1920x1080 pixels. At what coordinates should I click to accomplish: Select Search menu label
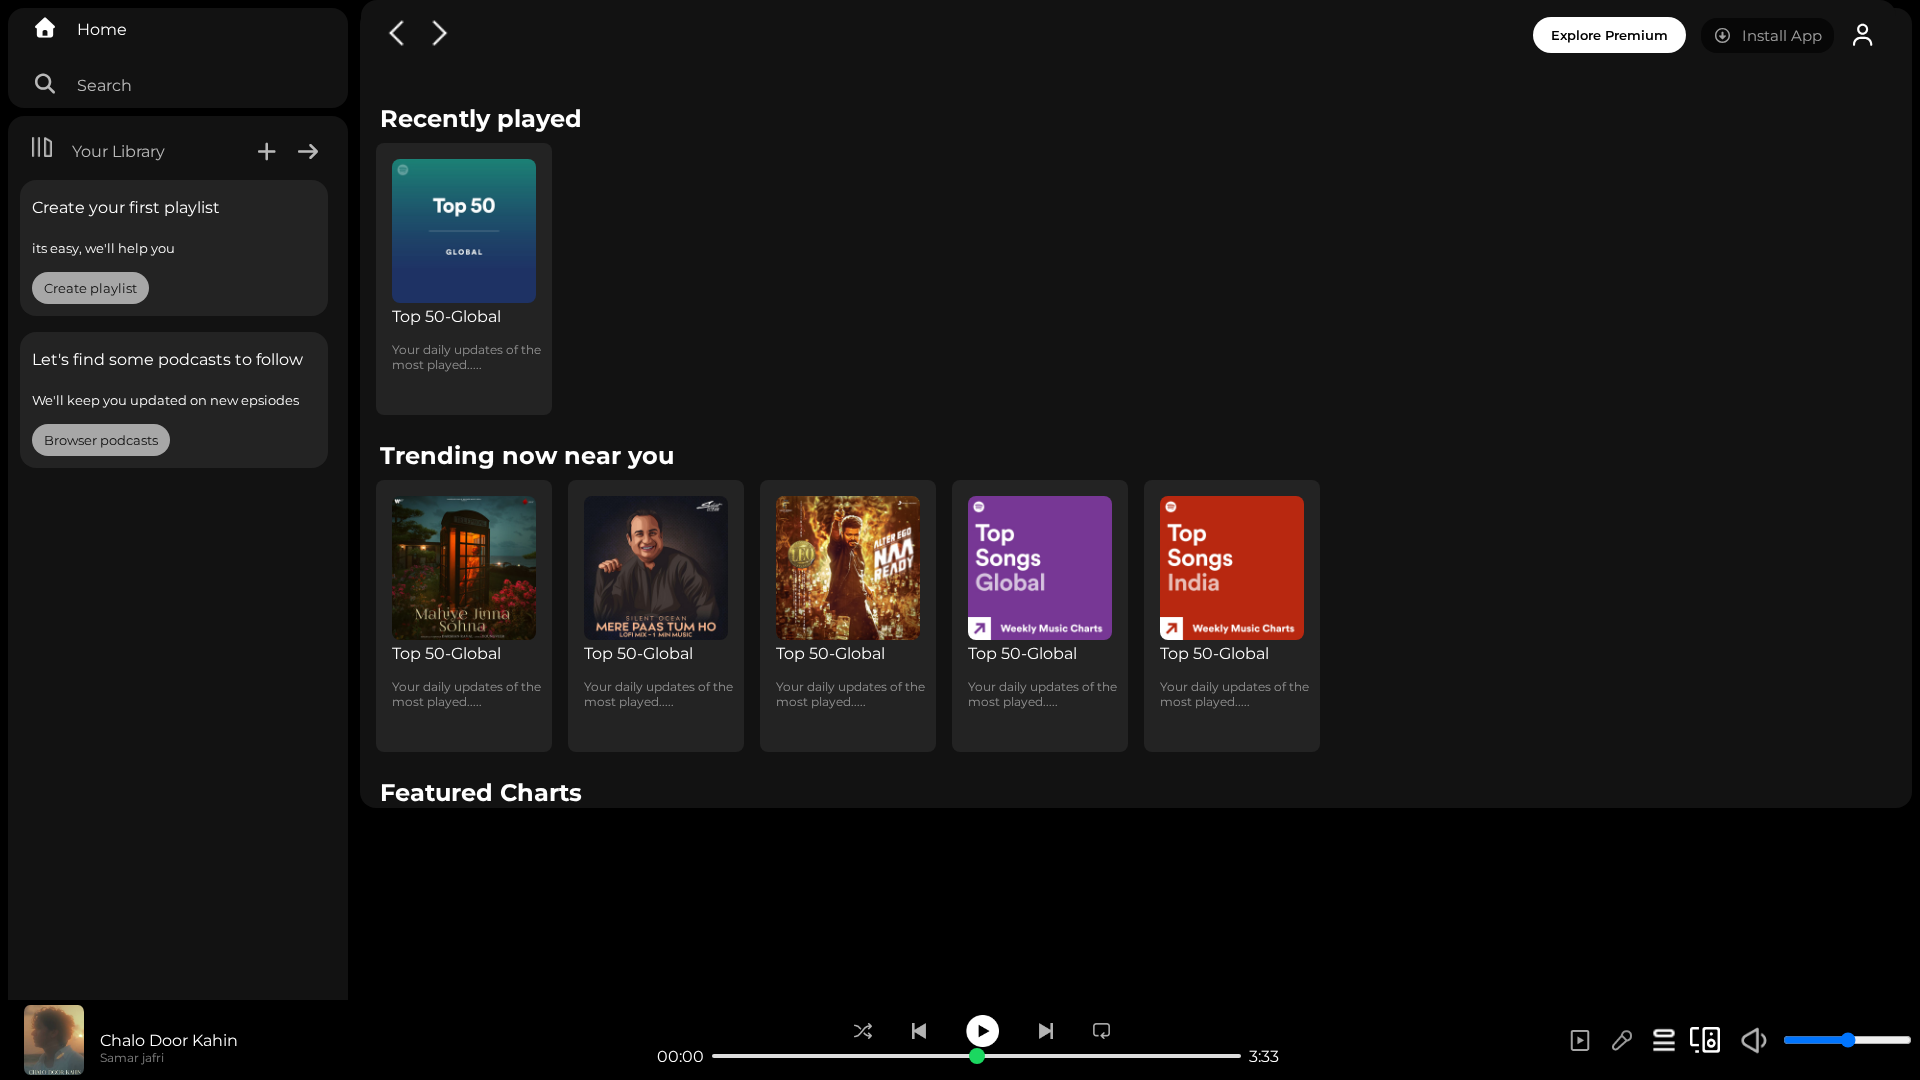104,86
